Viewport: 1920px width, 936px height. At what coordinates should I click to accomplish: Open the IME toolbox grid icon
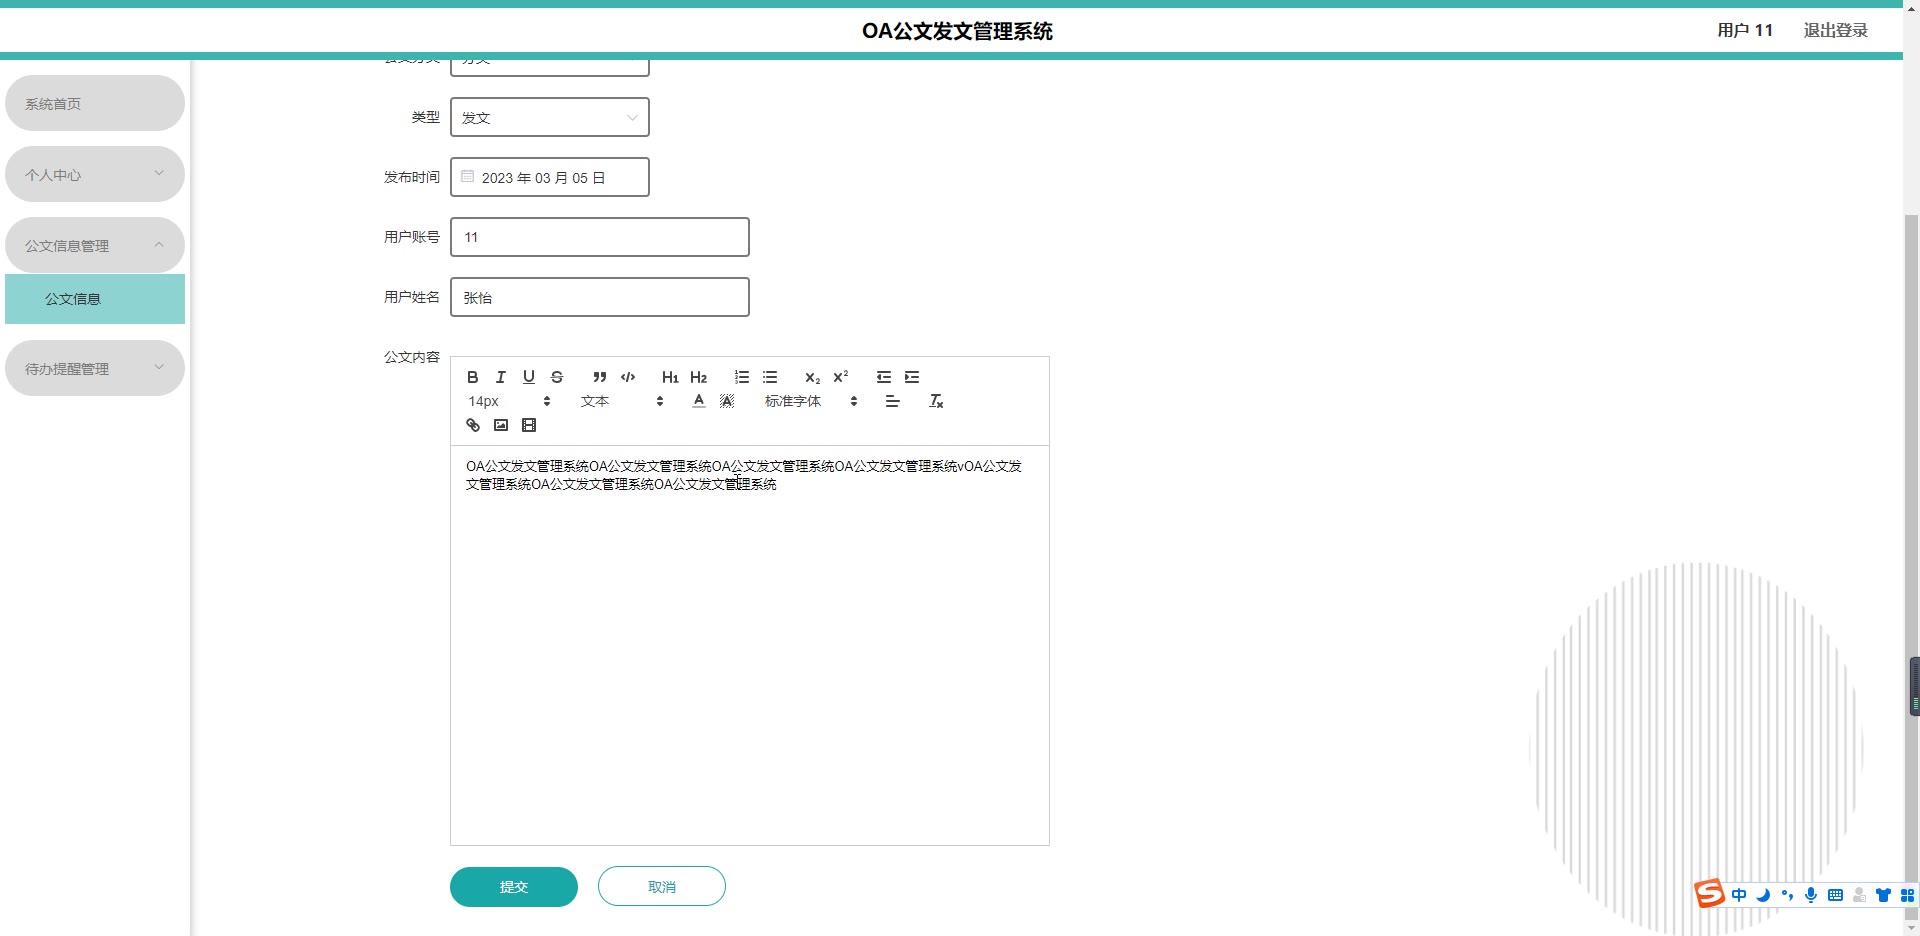[1907, 895]
